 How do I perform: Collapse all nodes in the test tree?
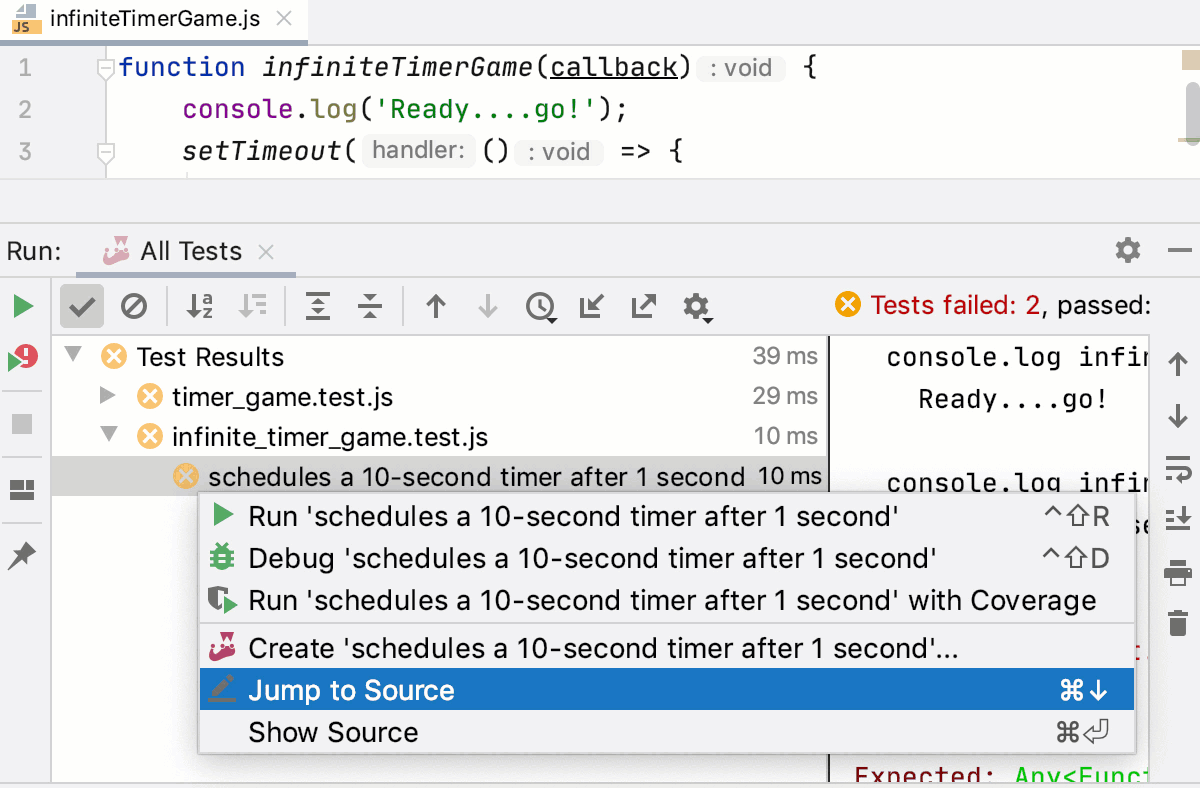point(369,307)
